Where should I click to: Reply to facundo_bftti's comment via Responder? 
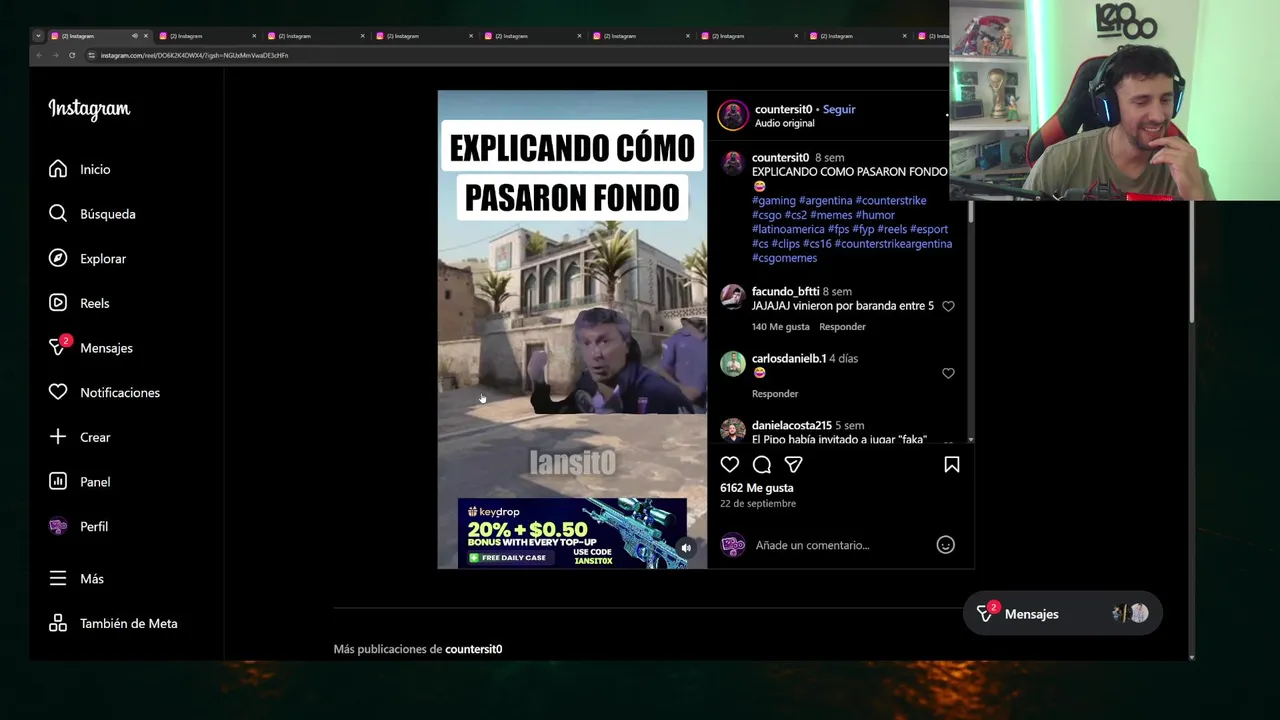point(842,327)
